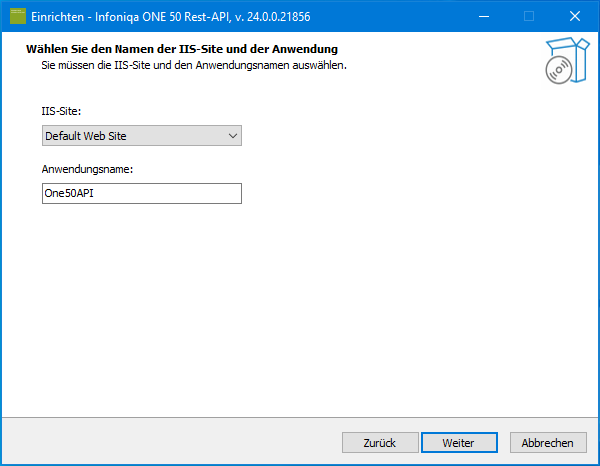The width and height of the screenshot is (600, 466).
Task: Click the Zurück button
Action: coord(380,443)
